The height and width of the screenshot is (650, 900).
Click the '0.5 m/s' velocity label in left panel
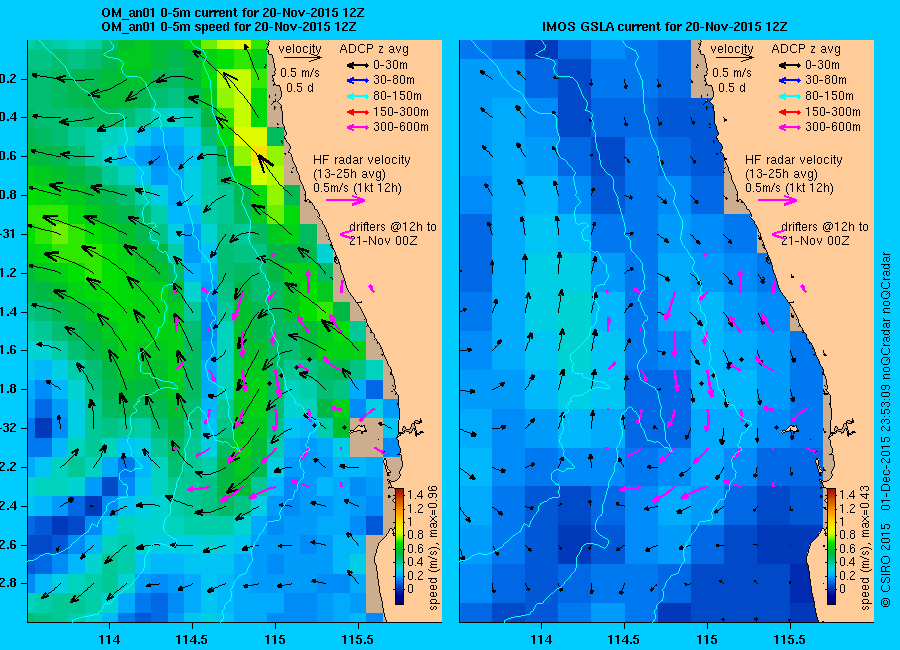(300, 73)
